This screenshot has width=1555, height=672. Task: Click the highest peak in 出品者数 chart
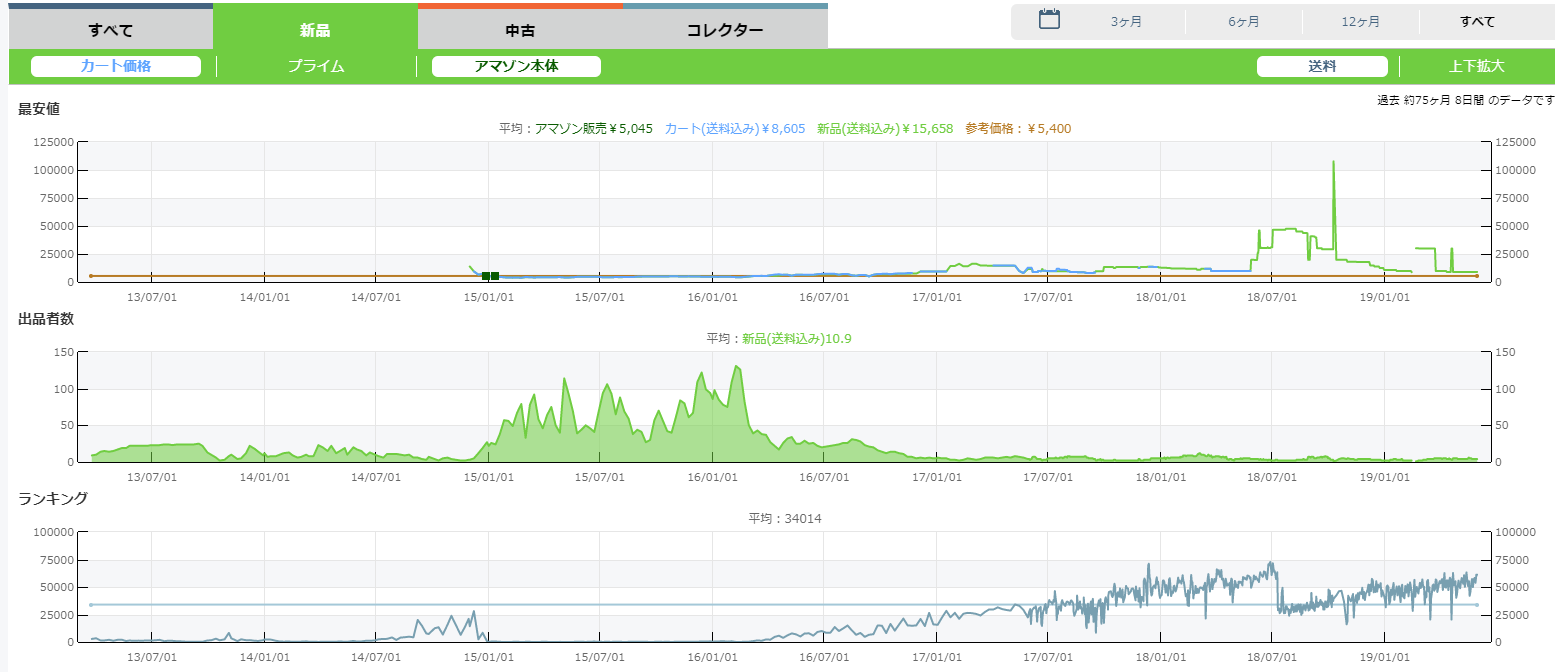(737, 367)
